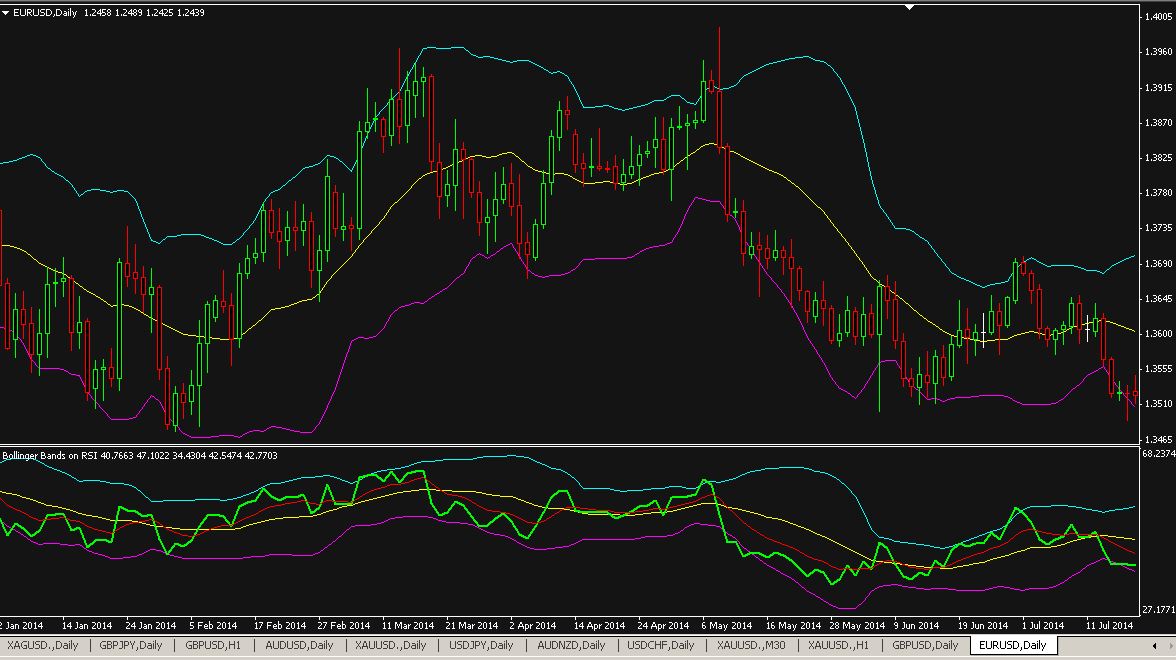Image resolution: width=1176 pixels, height=660 pixels.
Task: Open the XAUUSD.,Daily chart tab
Action: pos(391,645)
